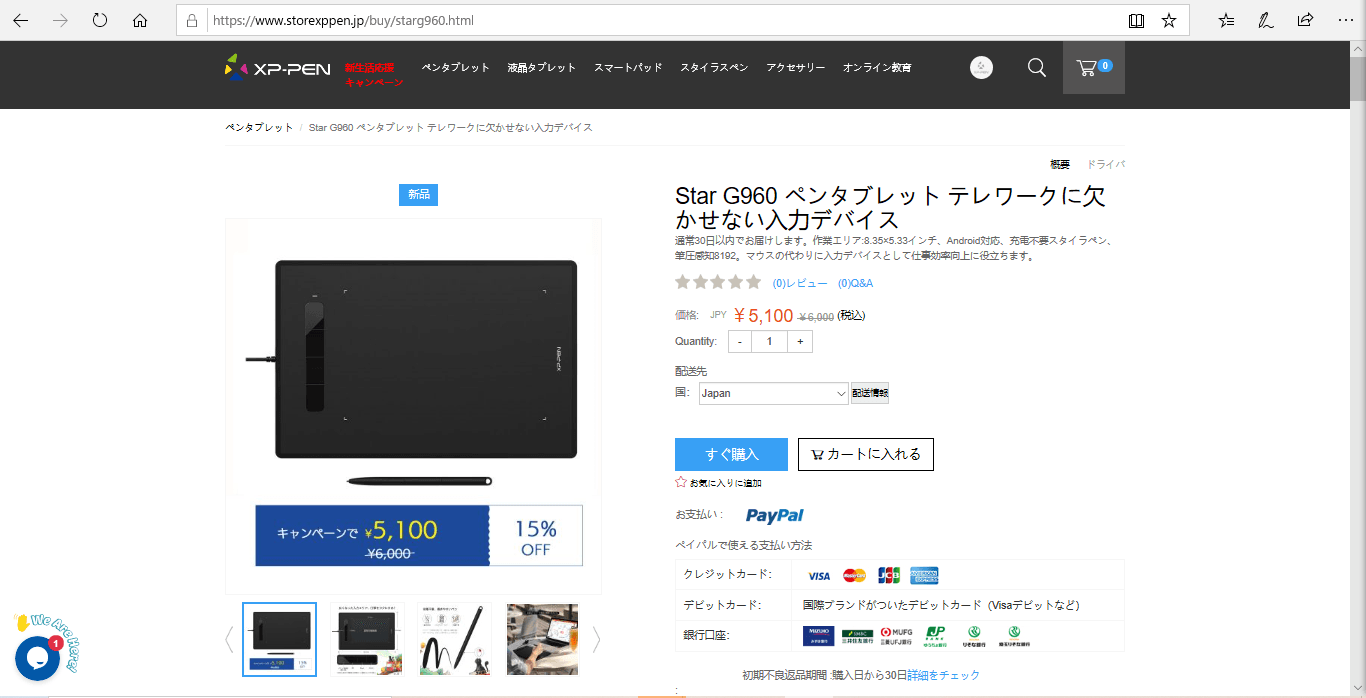Viewport: 1366px width, 698px height.
Task: Select second thumbnail showing tablet connections
Action: point(367,639)
